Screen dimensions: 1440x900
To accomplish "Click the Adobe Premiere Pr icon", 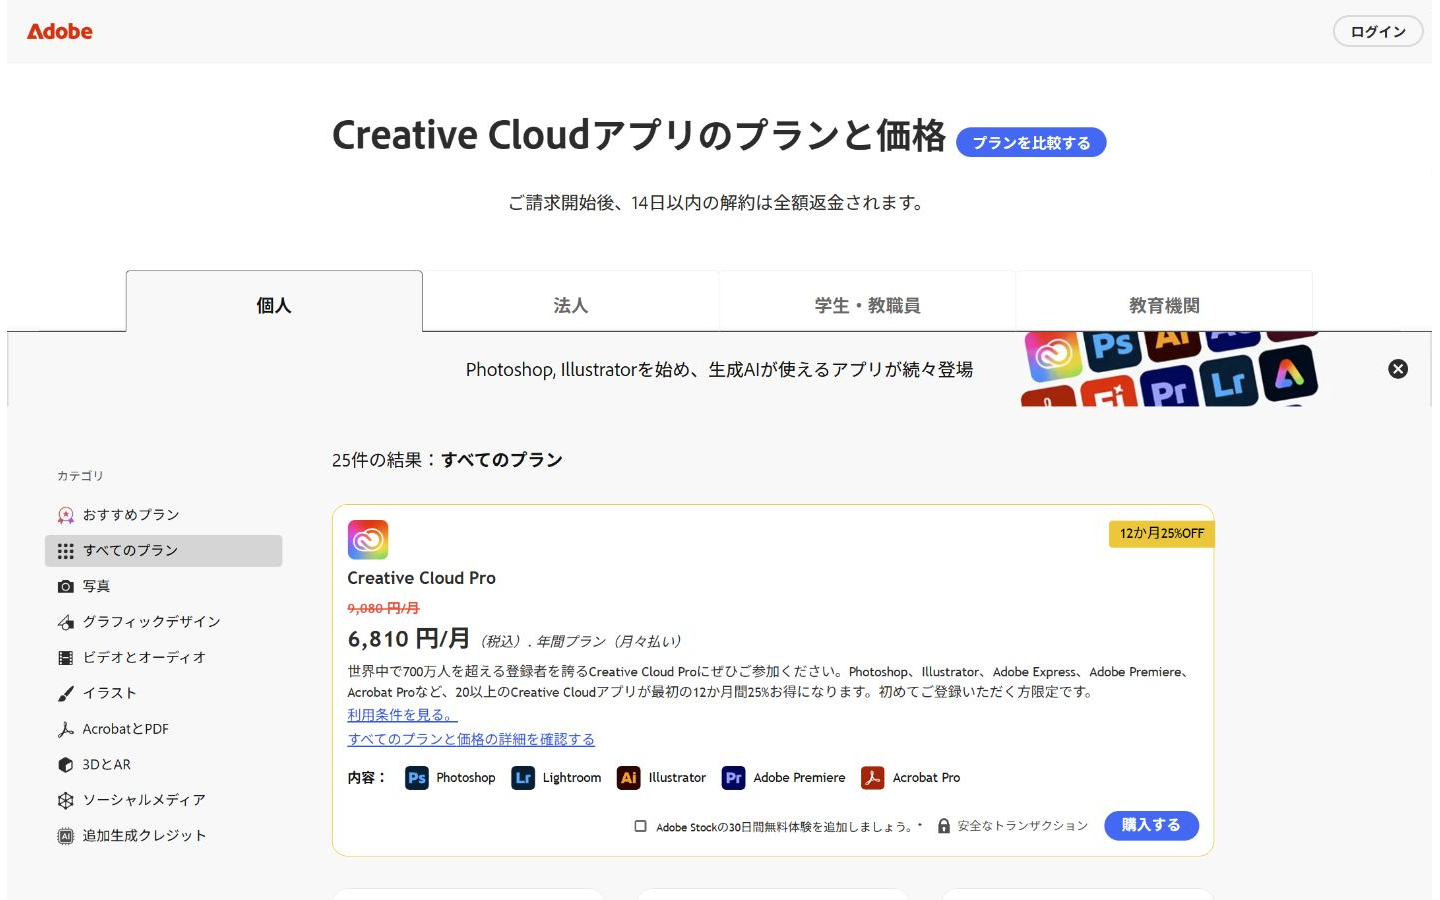I will (x=734, y=778).
